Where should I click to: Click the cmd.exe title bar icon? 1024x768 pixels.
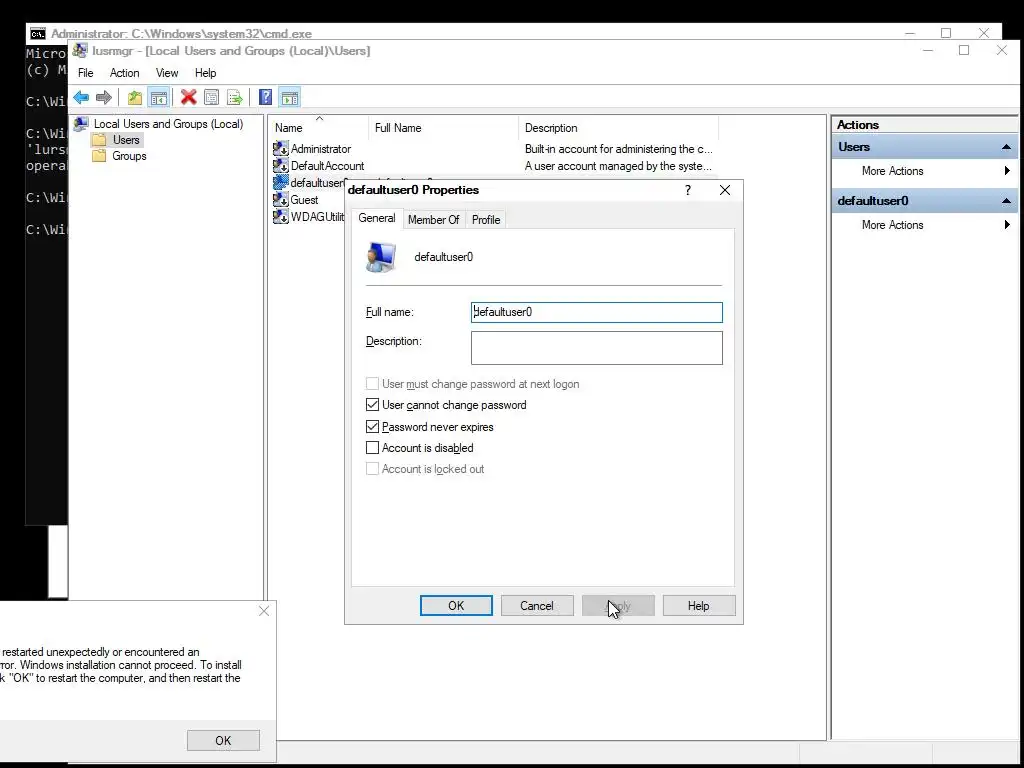37,34
